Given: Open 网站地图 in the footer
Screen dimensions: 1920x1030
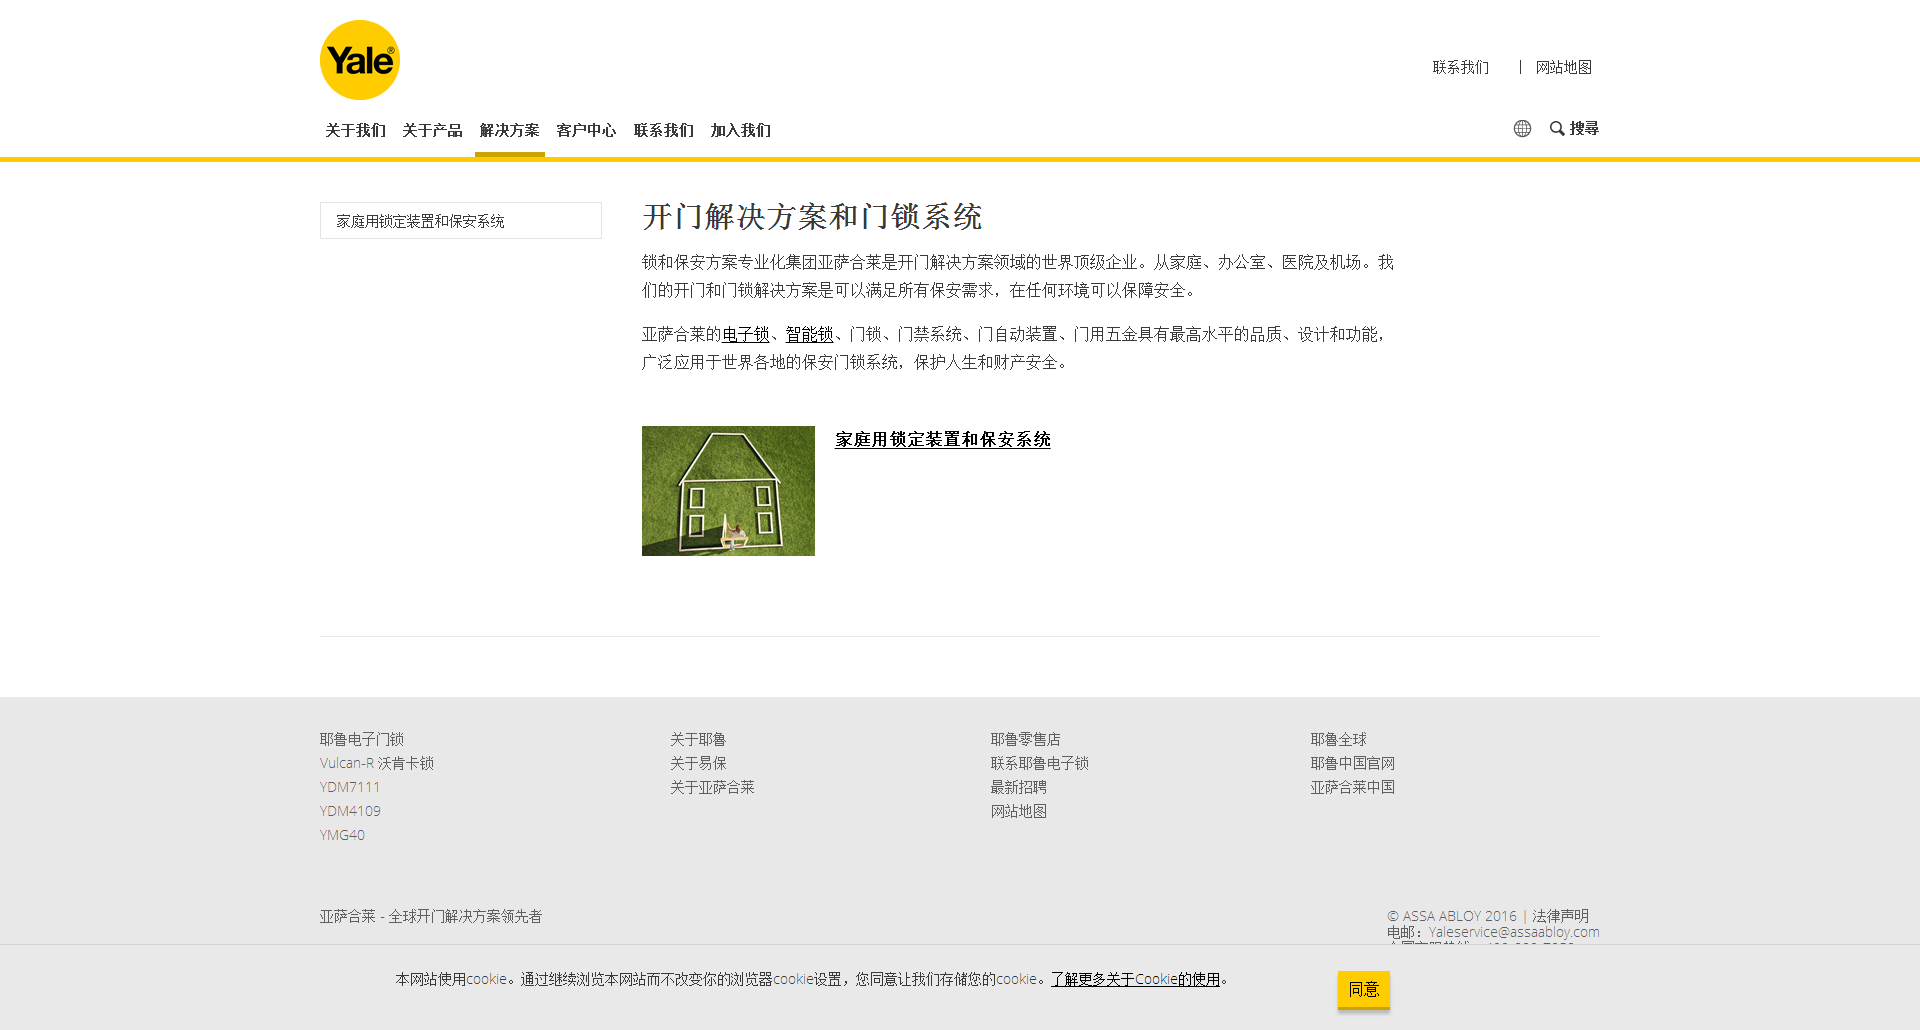Looking at the screenshot, I should [x=1018, y=811].
